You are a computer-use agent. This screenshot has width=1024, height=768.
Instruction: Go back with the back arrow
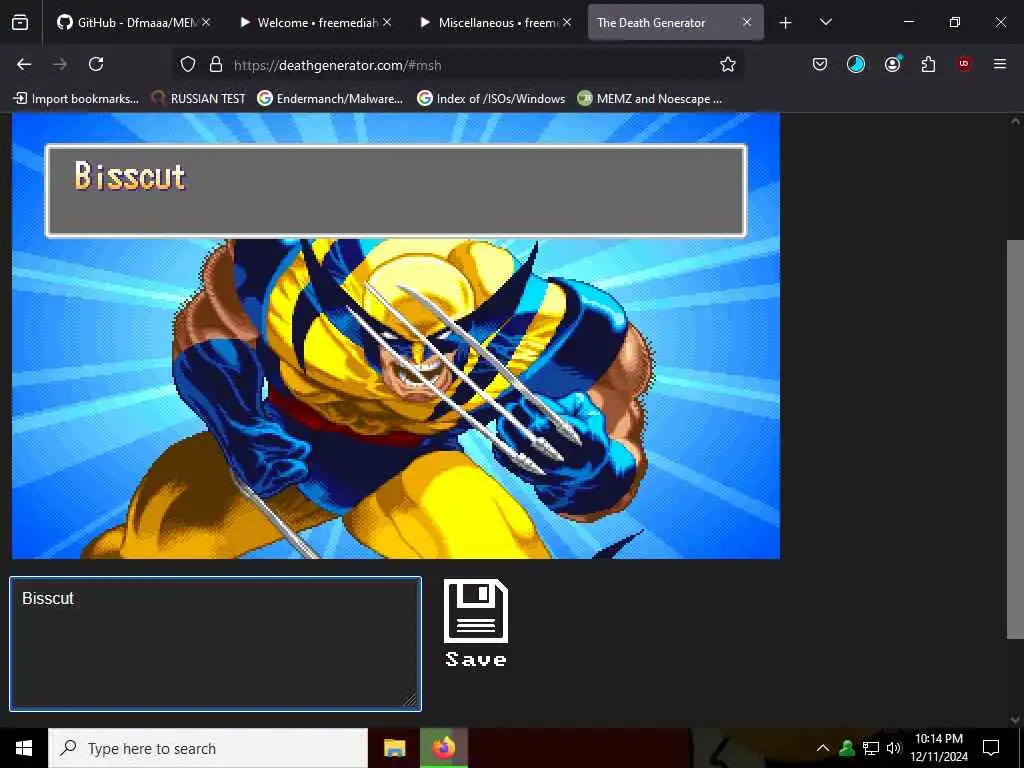pos(24,64)
